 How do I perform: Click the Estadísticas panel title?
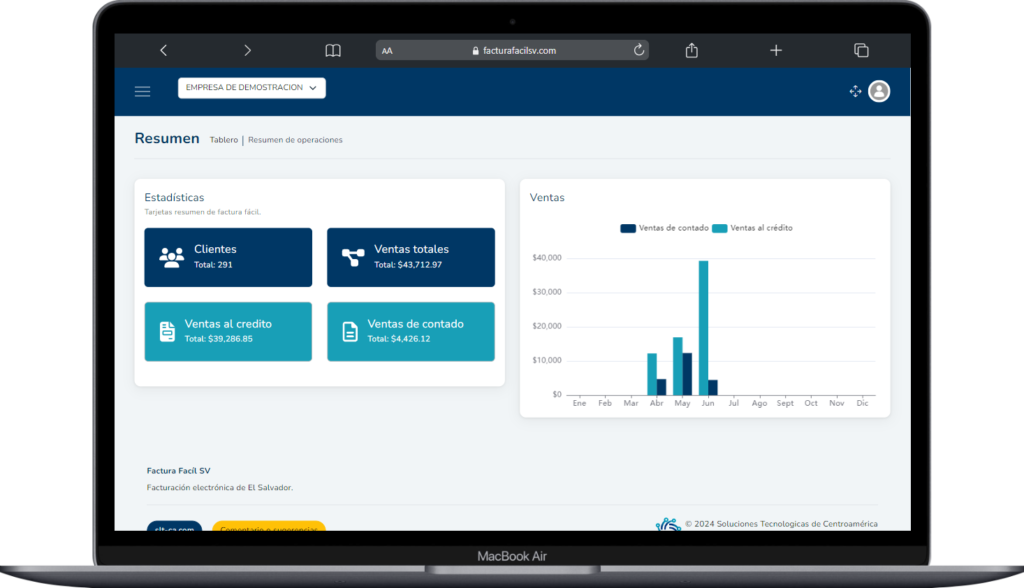tap(174, 197)
